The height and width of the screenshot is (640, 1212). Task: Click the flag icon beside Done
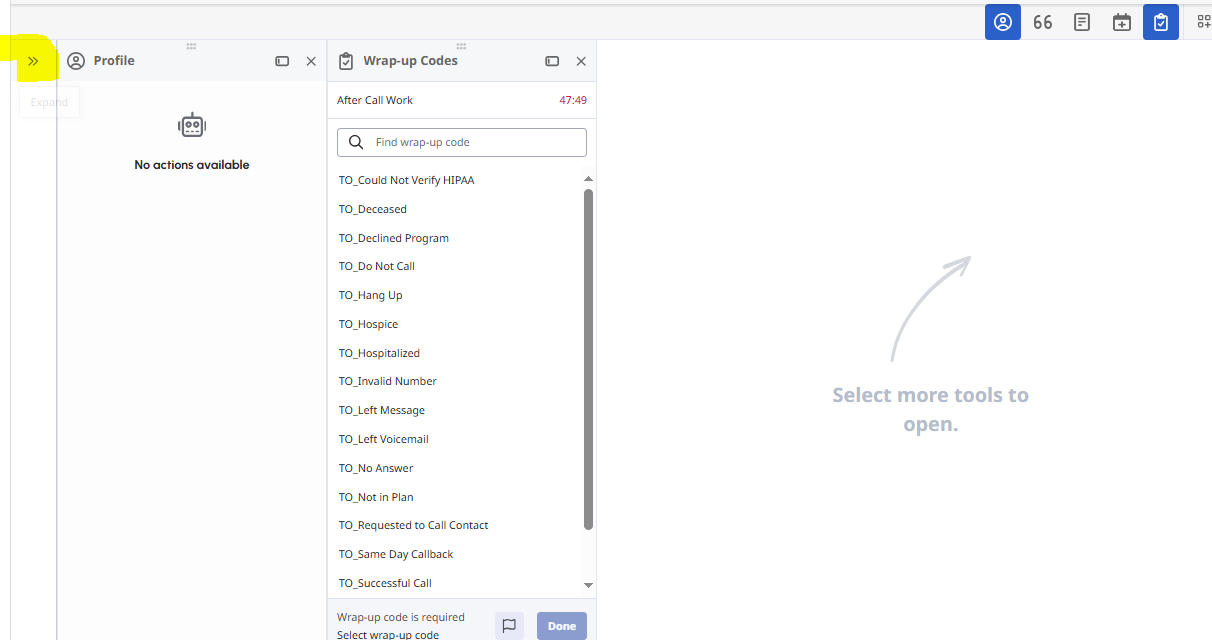pyautogui.click(x=509, y=626)
